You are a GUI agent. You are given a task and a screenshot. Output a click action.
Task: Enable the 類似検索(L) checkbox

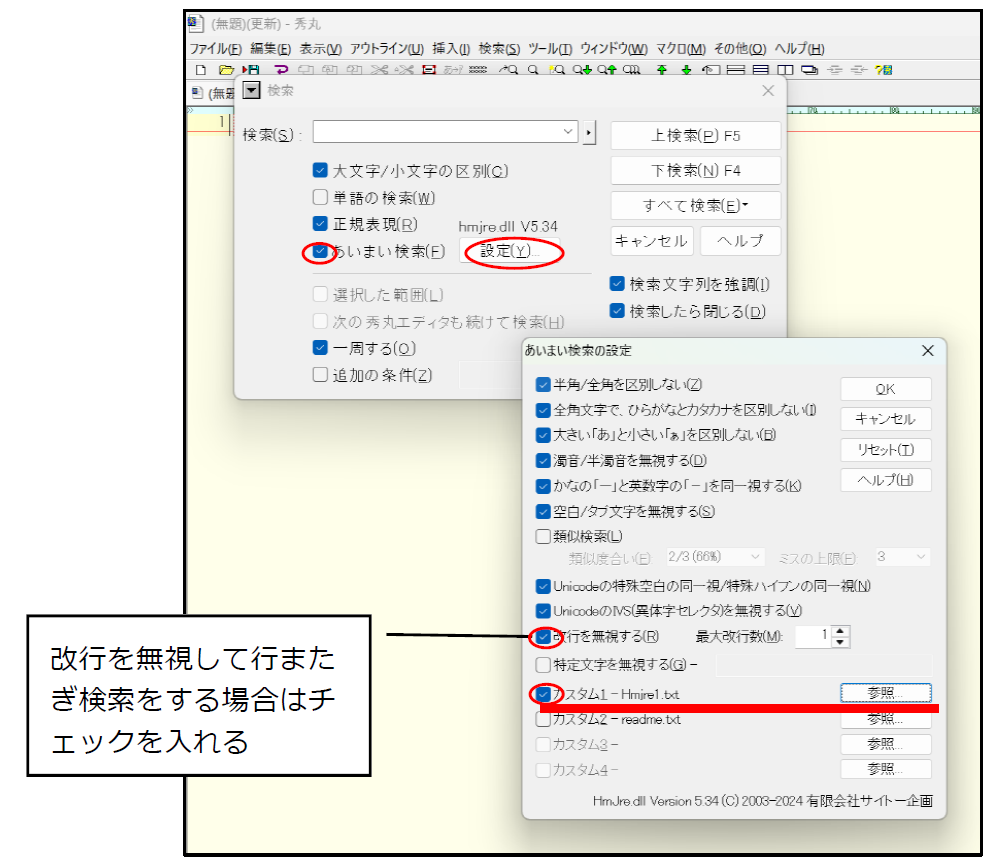543,537
